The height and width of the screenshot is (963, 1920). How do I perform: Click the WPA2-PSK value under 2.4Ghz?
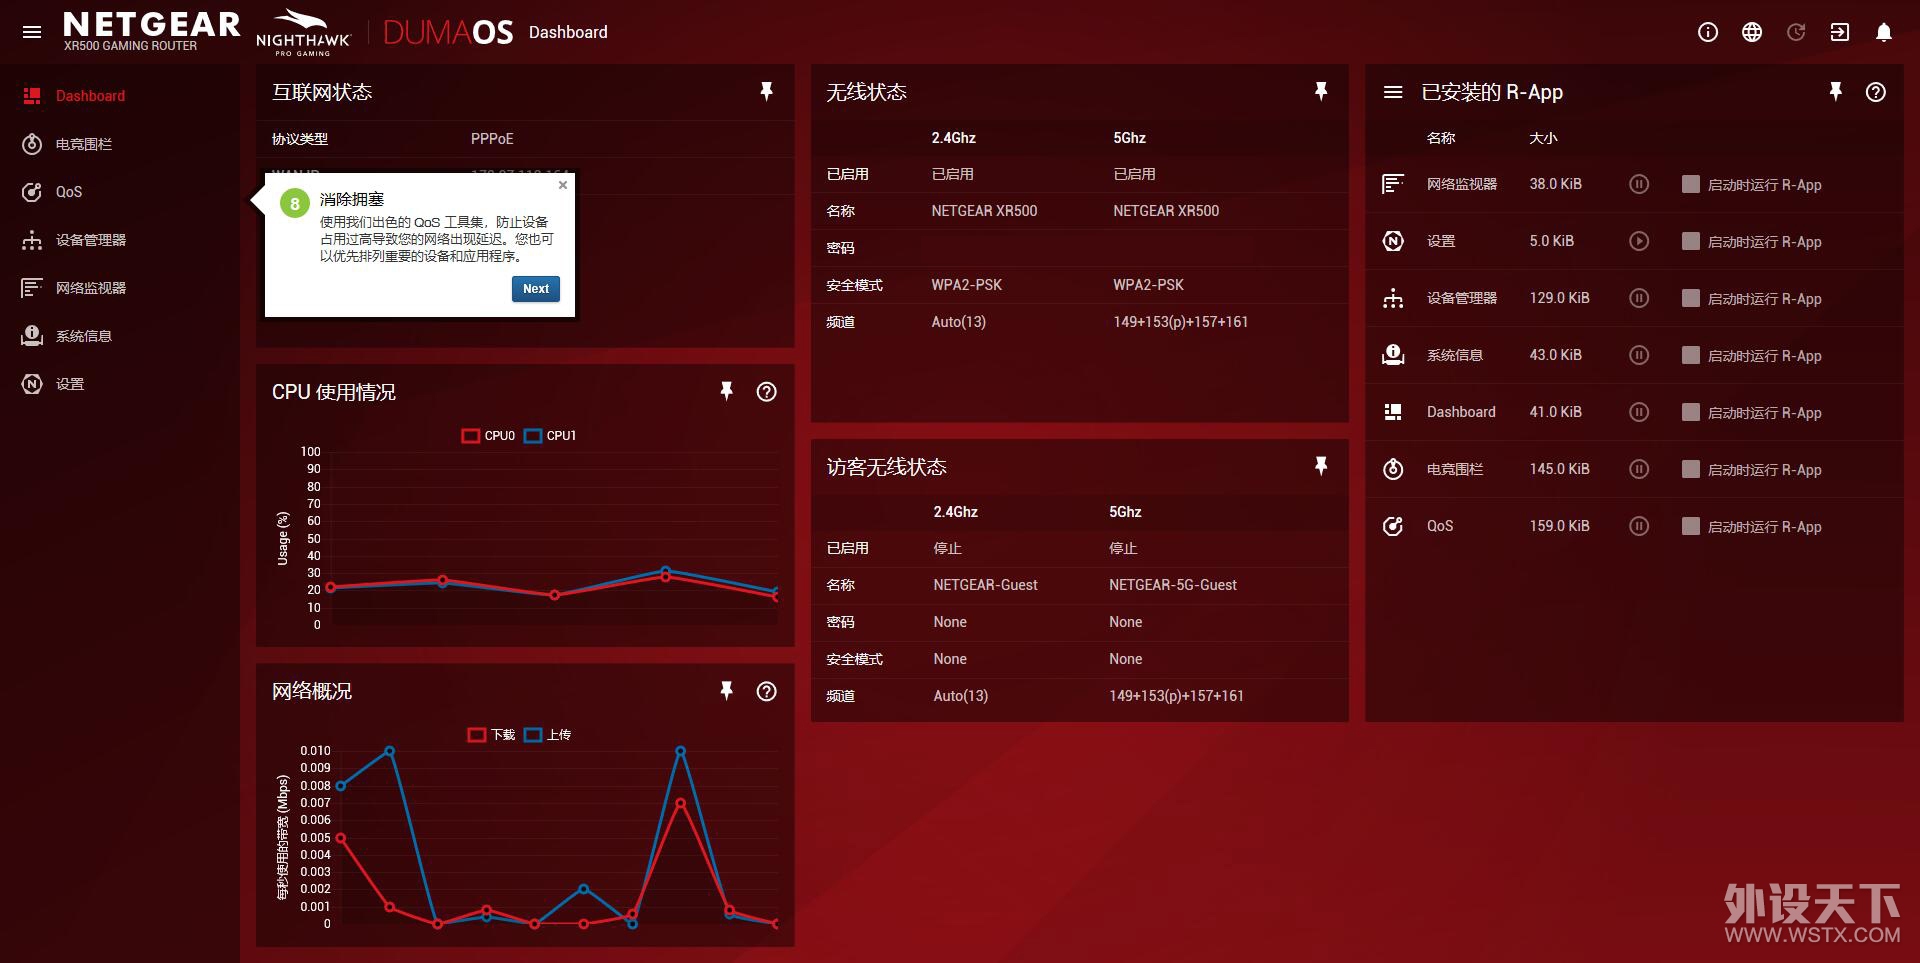pyautogui.click(x=966, y=285)
